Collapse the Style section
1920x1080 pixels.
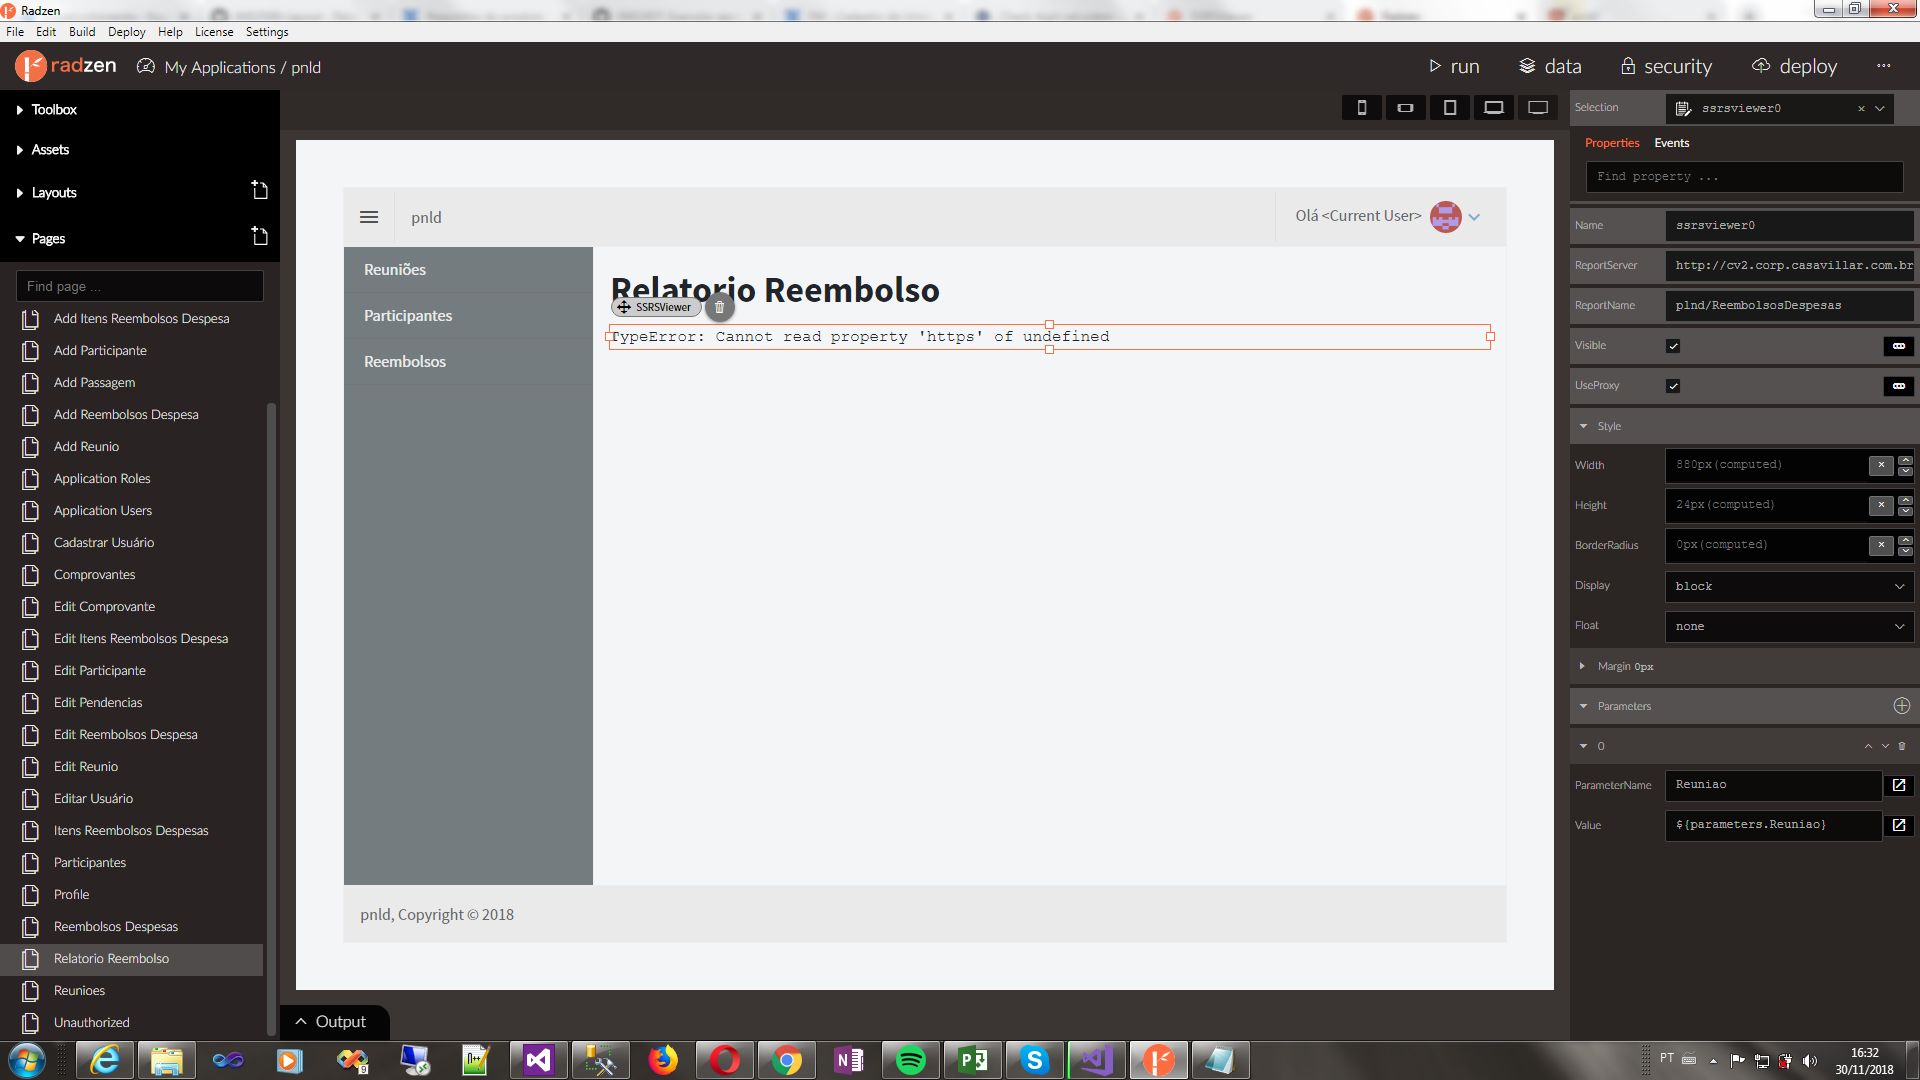[x=1583, y=426]
